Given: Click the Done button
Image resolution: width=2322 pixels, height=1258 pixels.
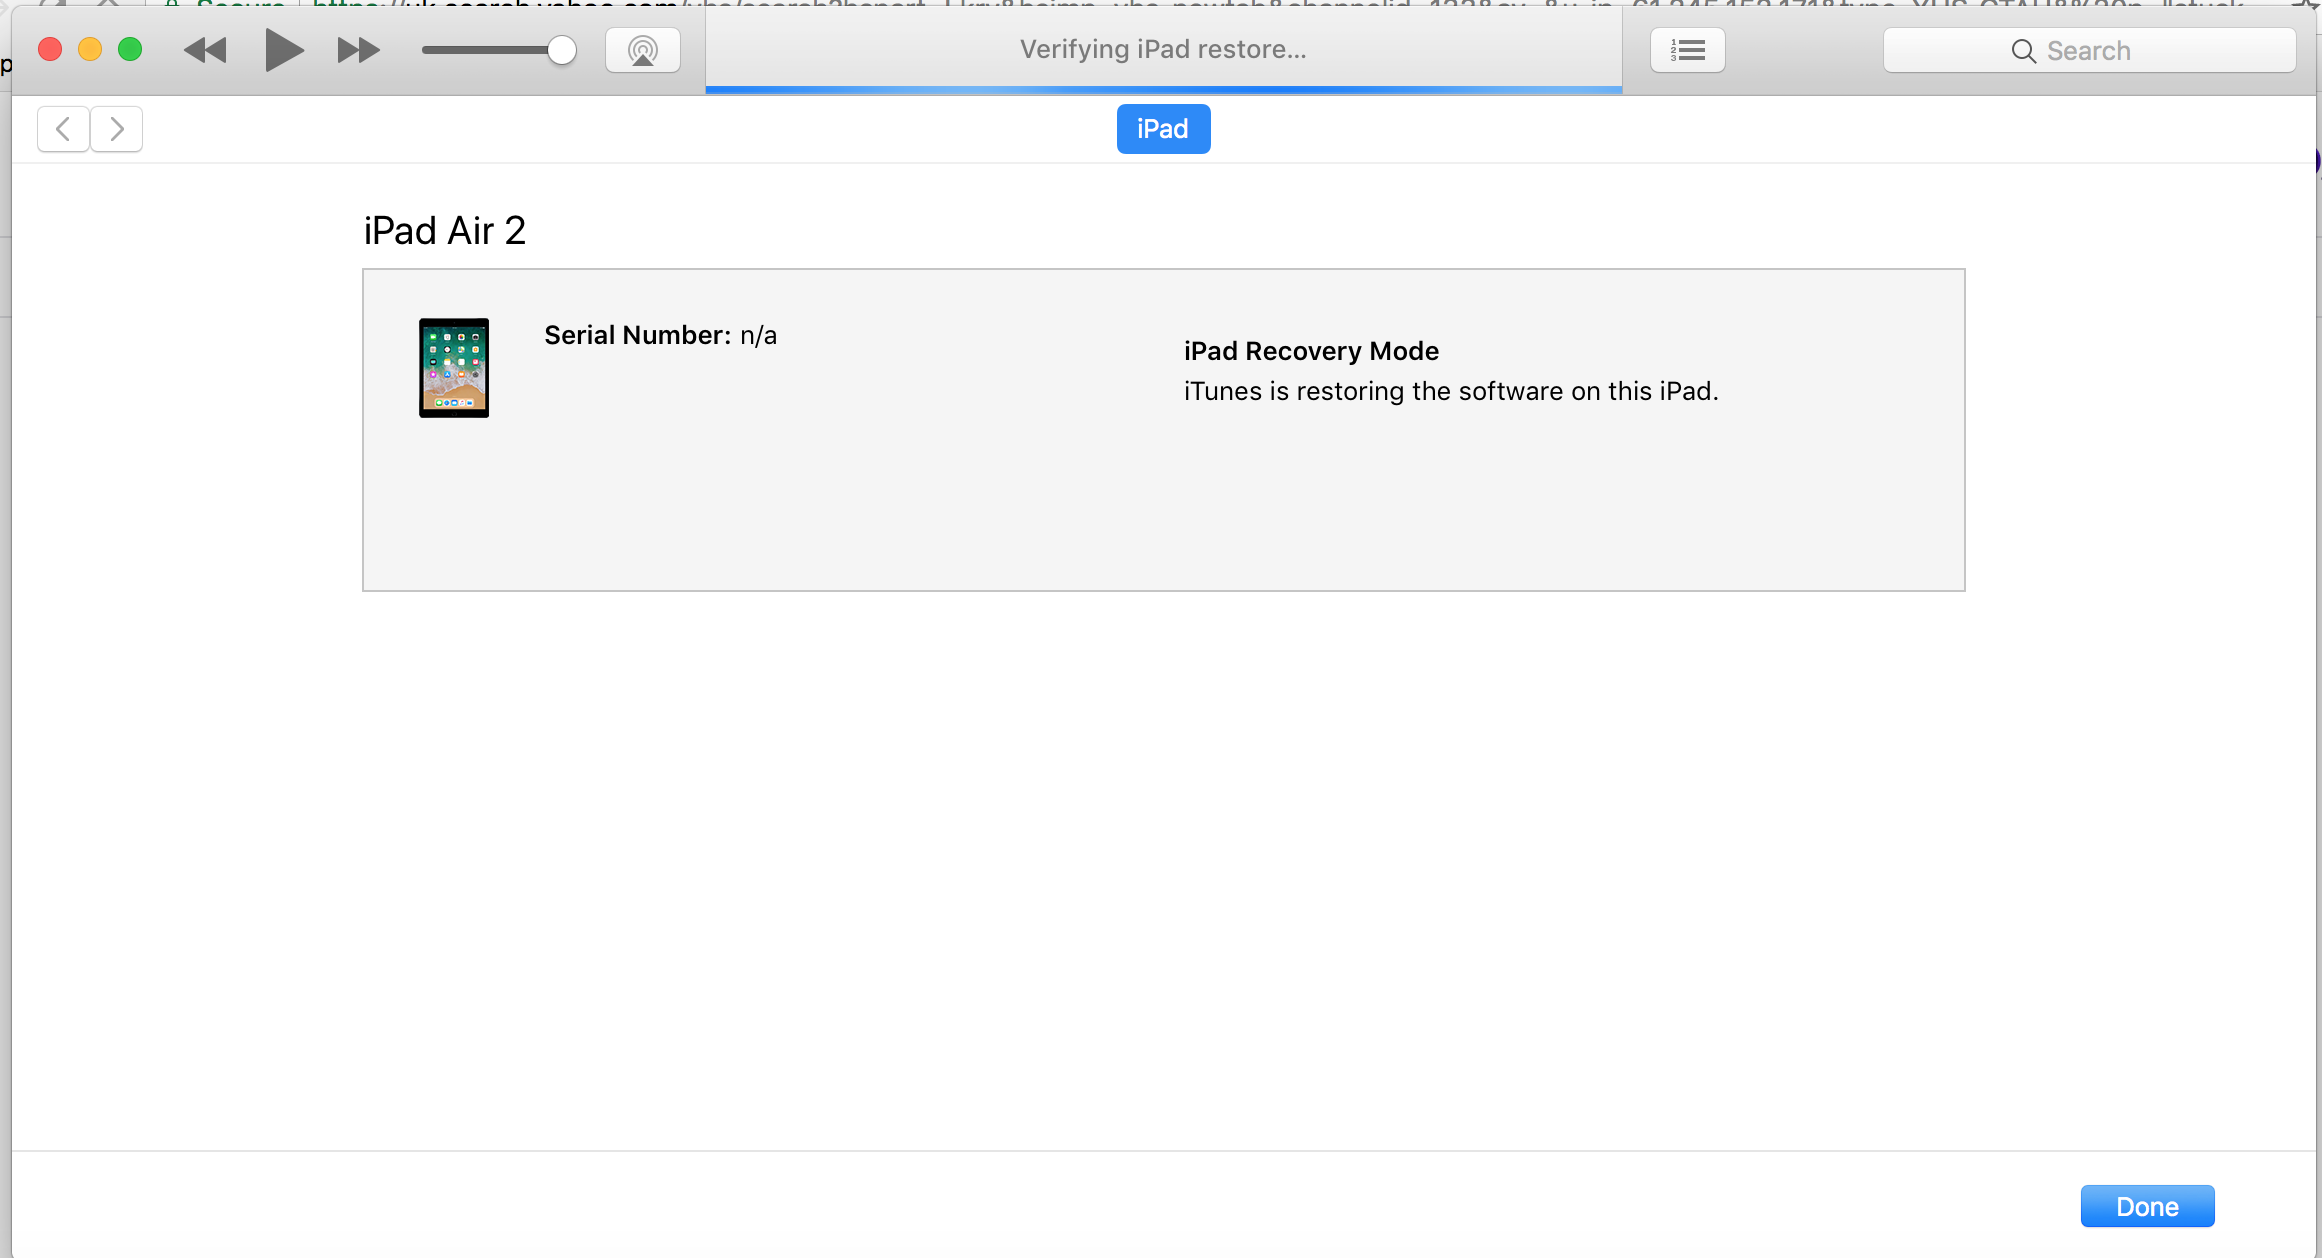Looking at the screenshot, I should click(x=2147, y=1206).
